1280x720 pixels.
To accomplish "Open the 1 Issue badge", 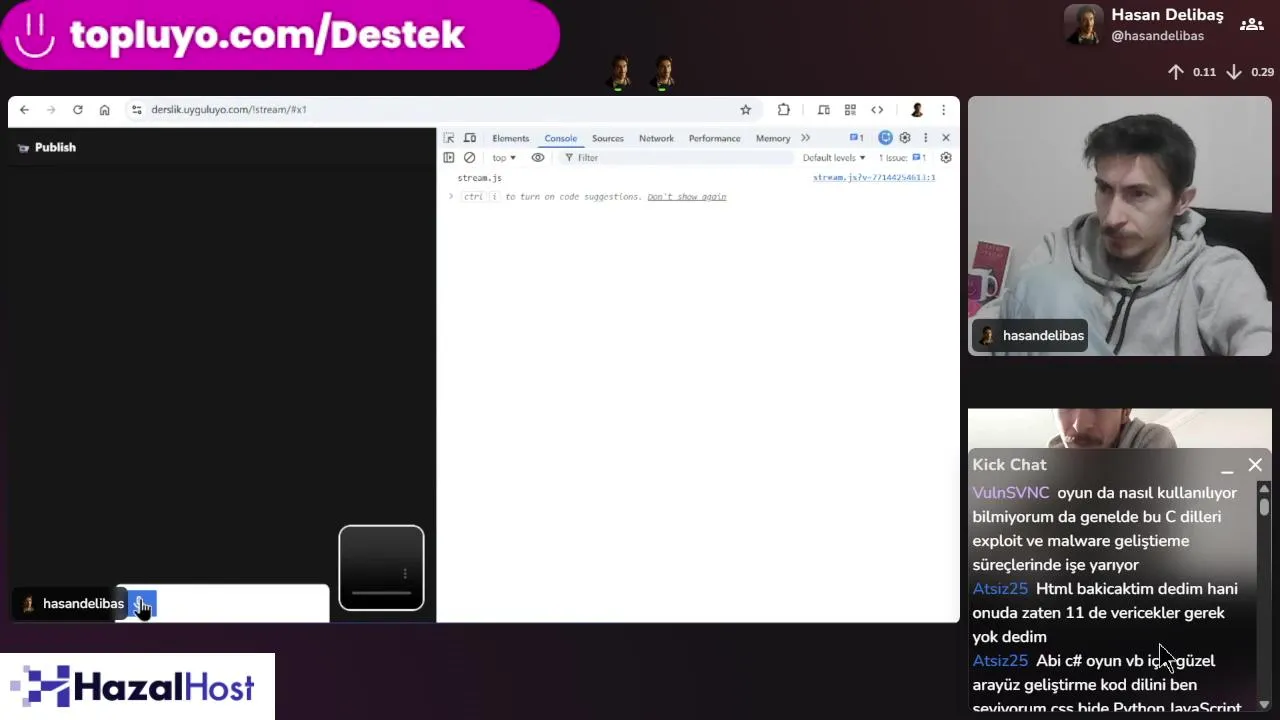I will tap(902, 158).
